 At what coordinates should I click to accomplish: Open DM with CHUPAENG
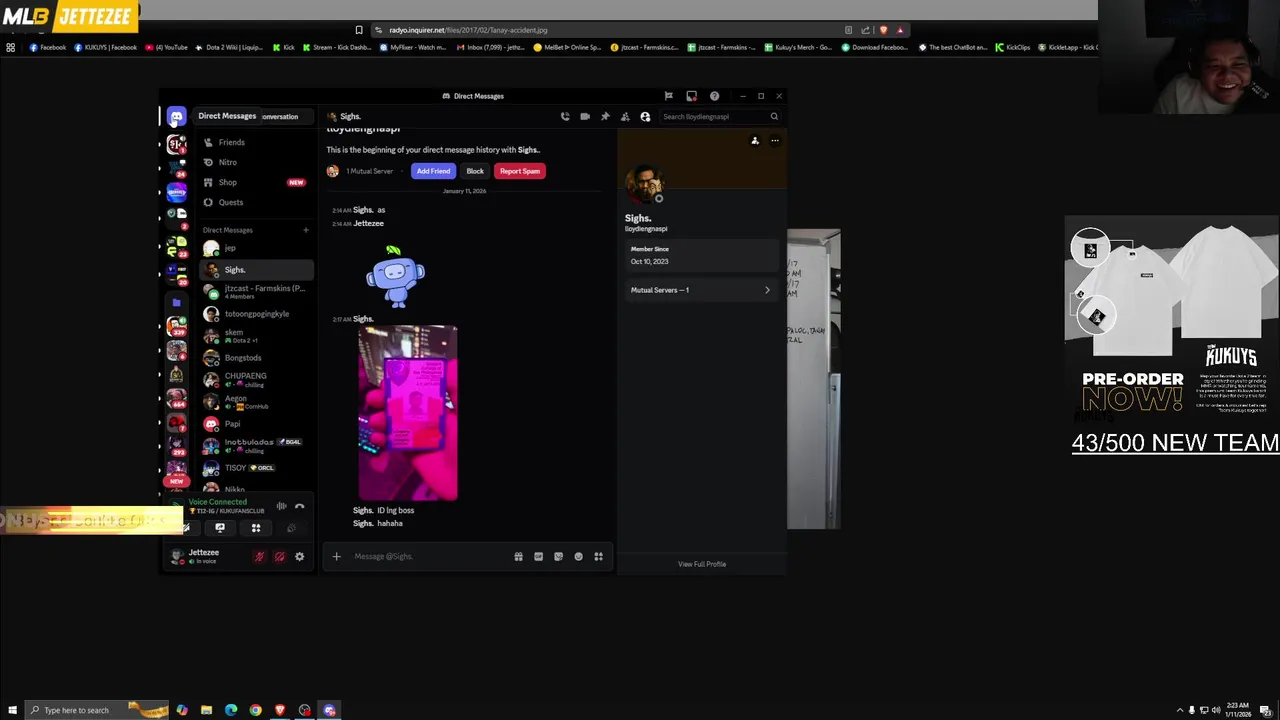tap(257, 380)
